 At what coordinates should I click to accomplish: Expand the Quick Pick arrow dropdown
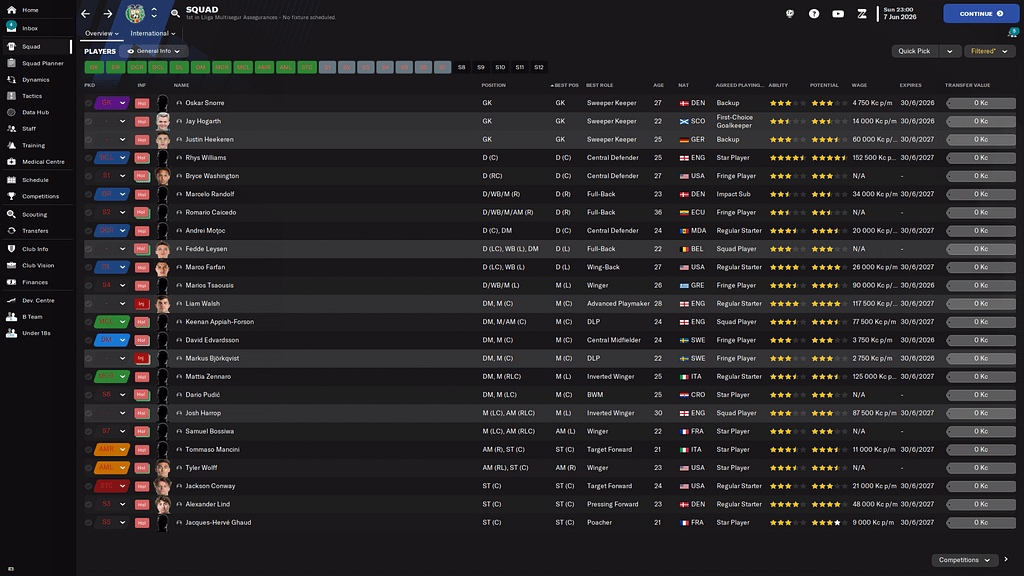point(948,51)
